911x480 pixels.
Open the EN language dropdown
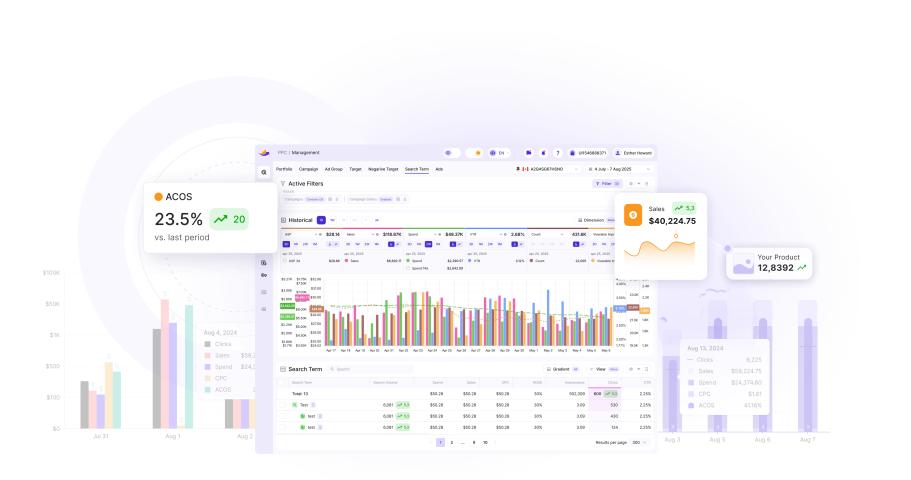click(499, 153)
